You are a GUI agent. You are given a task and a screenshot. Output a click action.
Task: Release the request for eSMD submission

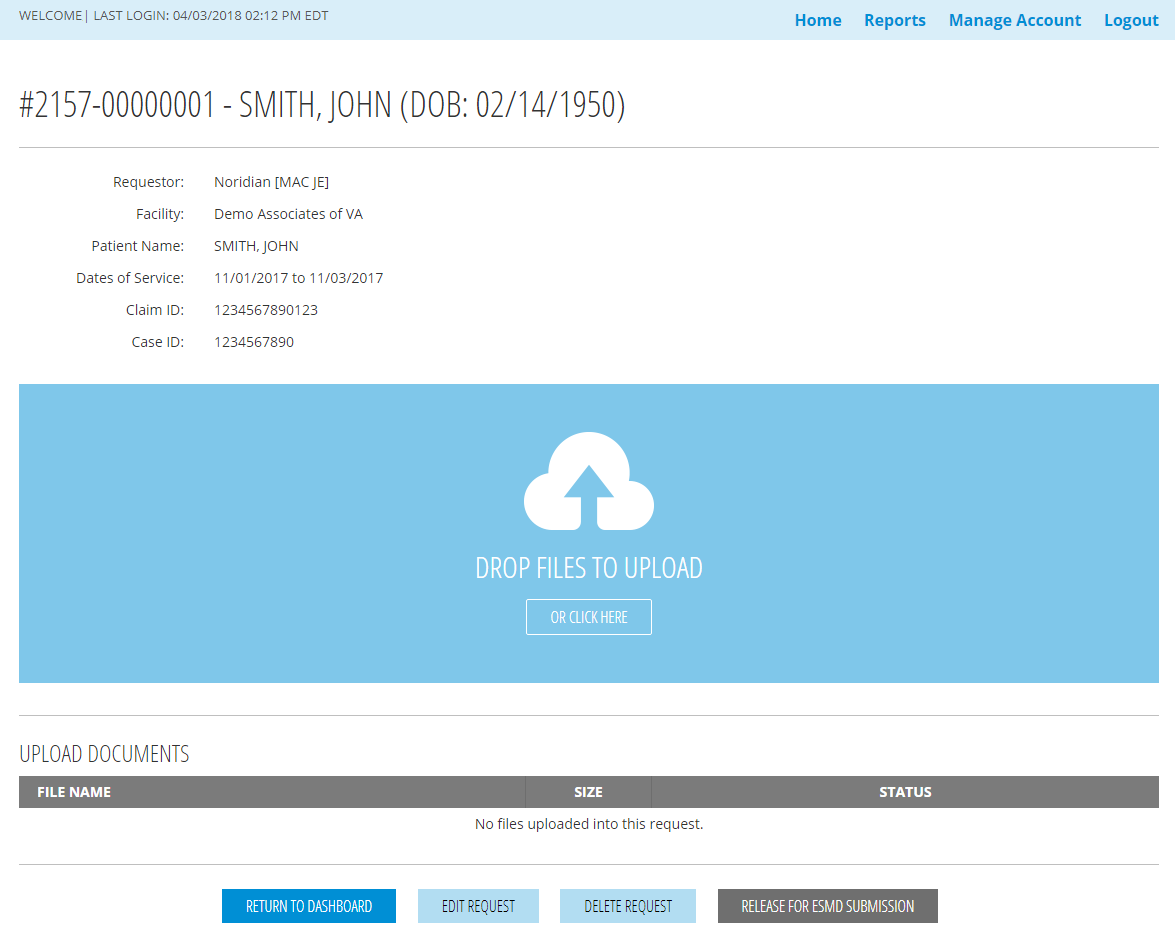[x=827, y=906]
